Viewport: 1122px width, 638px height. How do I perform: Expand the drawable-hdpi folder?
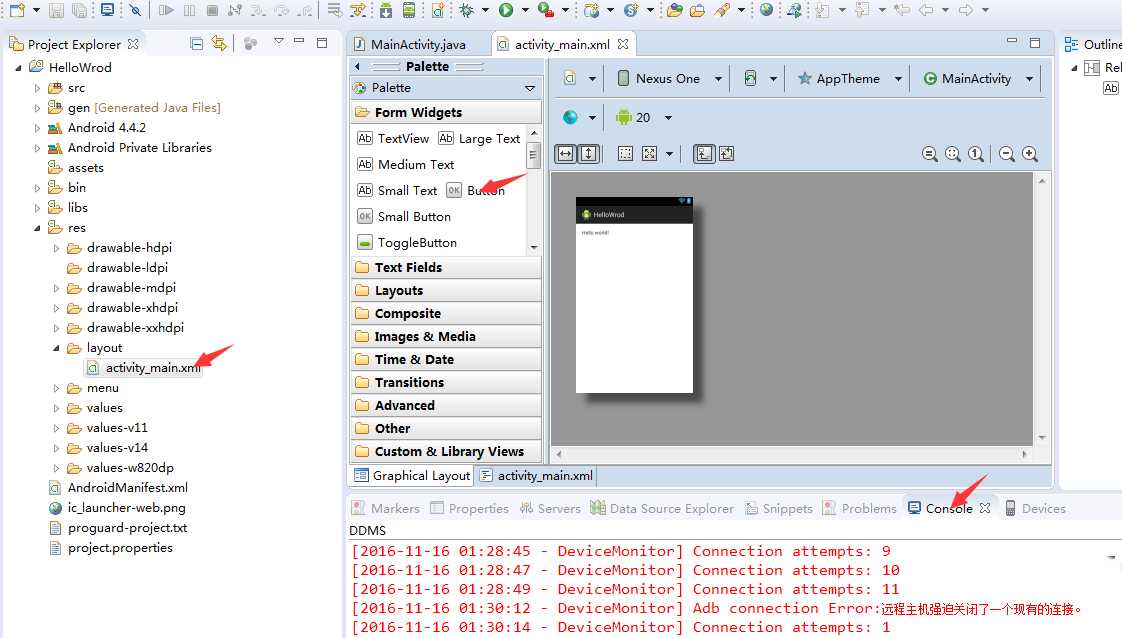(x=56, y=248)
